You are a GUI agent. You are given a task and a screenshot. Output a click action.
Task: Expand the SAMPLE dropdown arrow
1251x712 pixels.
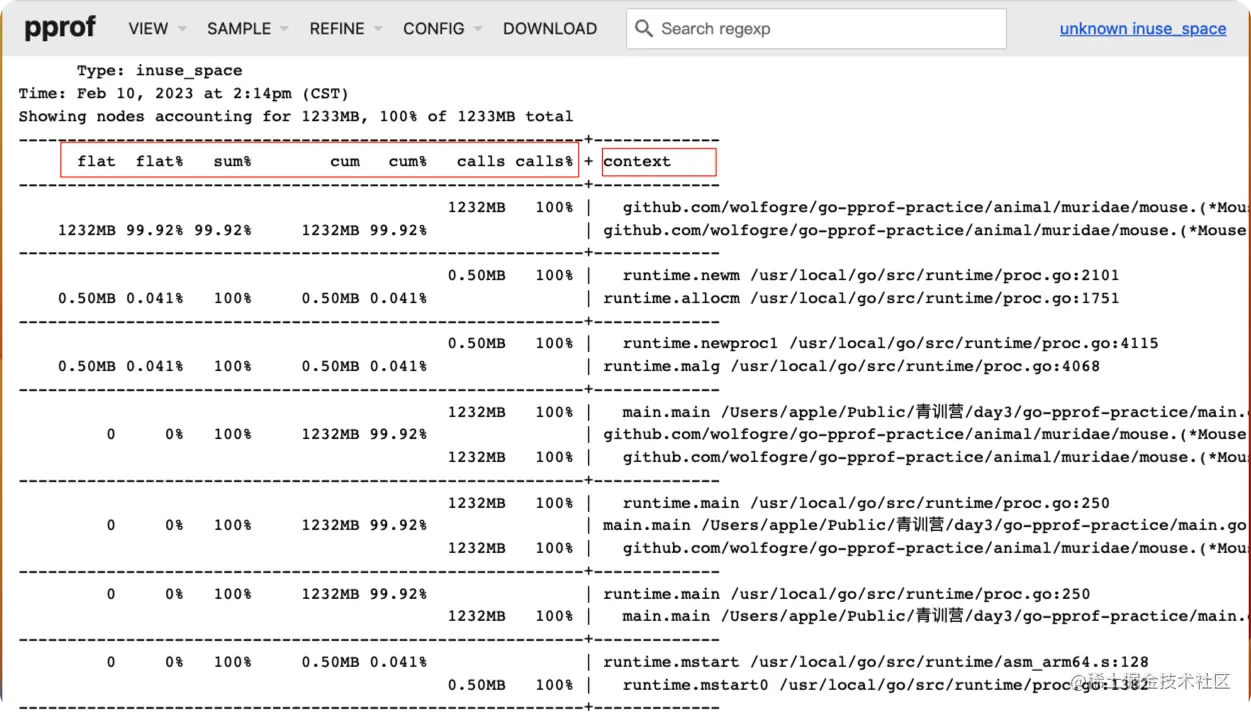click(284, 29)
